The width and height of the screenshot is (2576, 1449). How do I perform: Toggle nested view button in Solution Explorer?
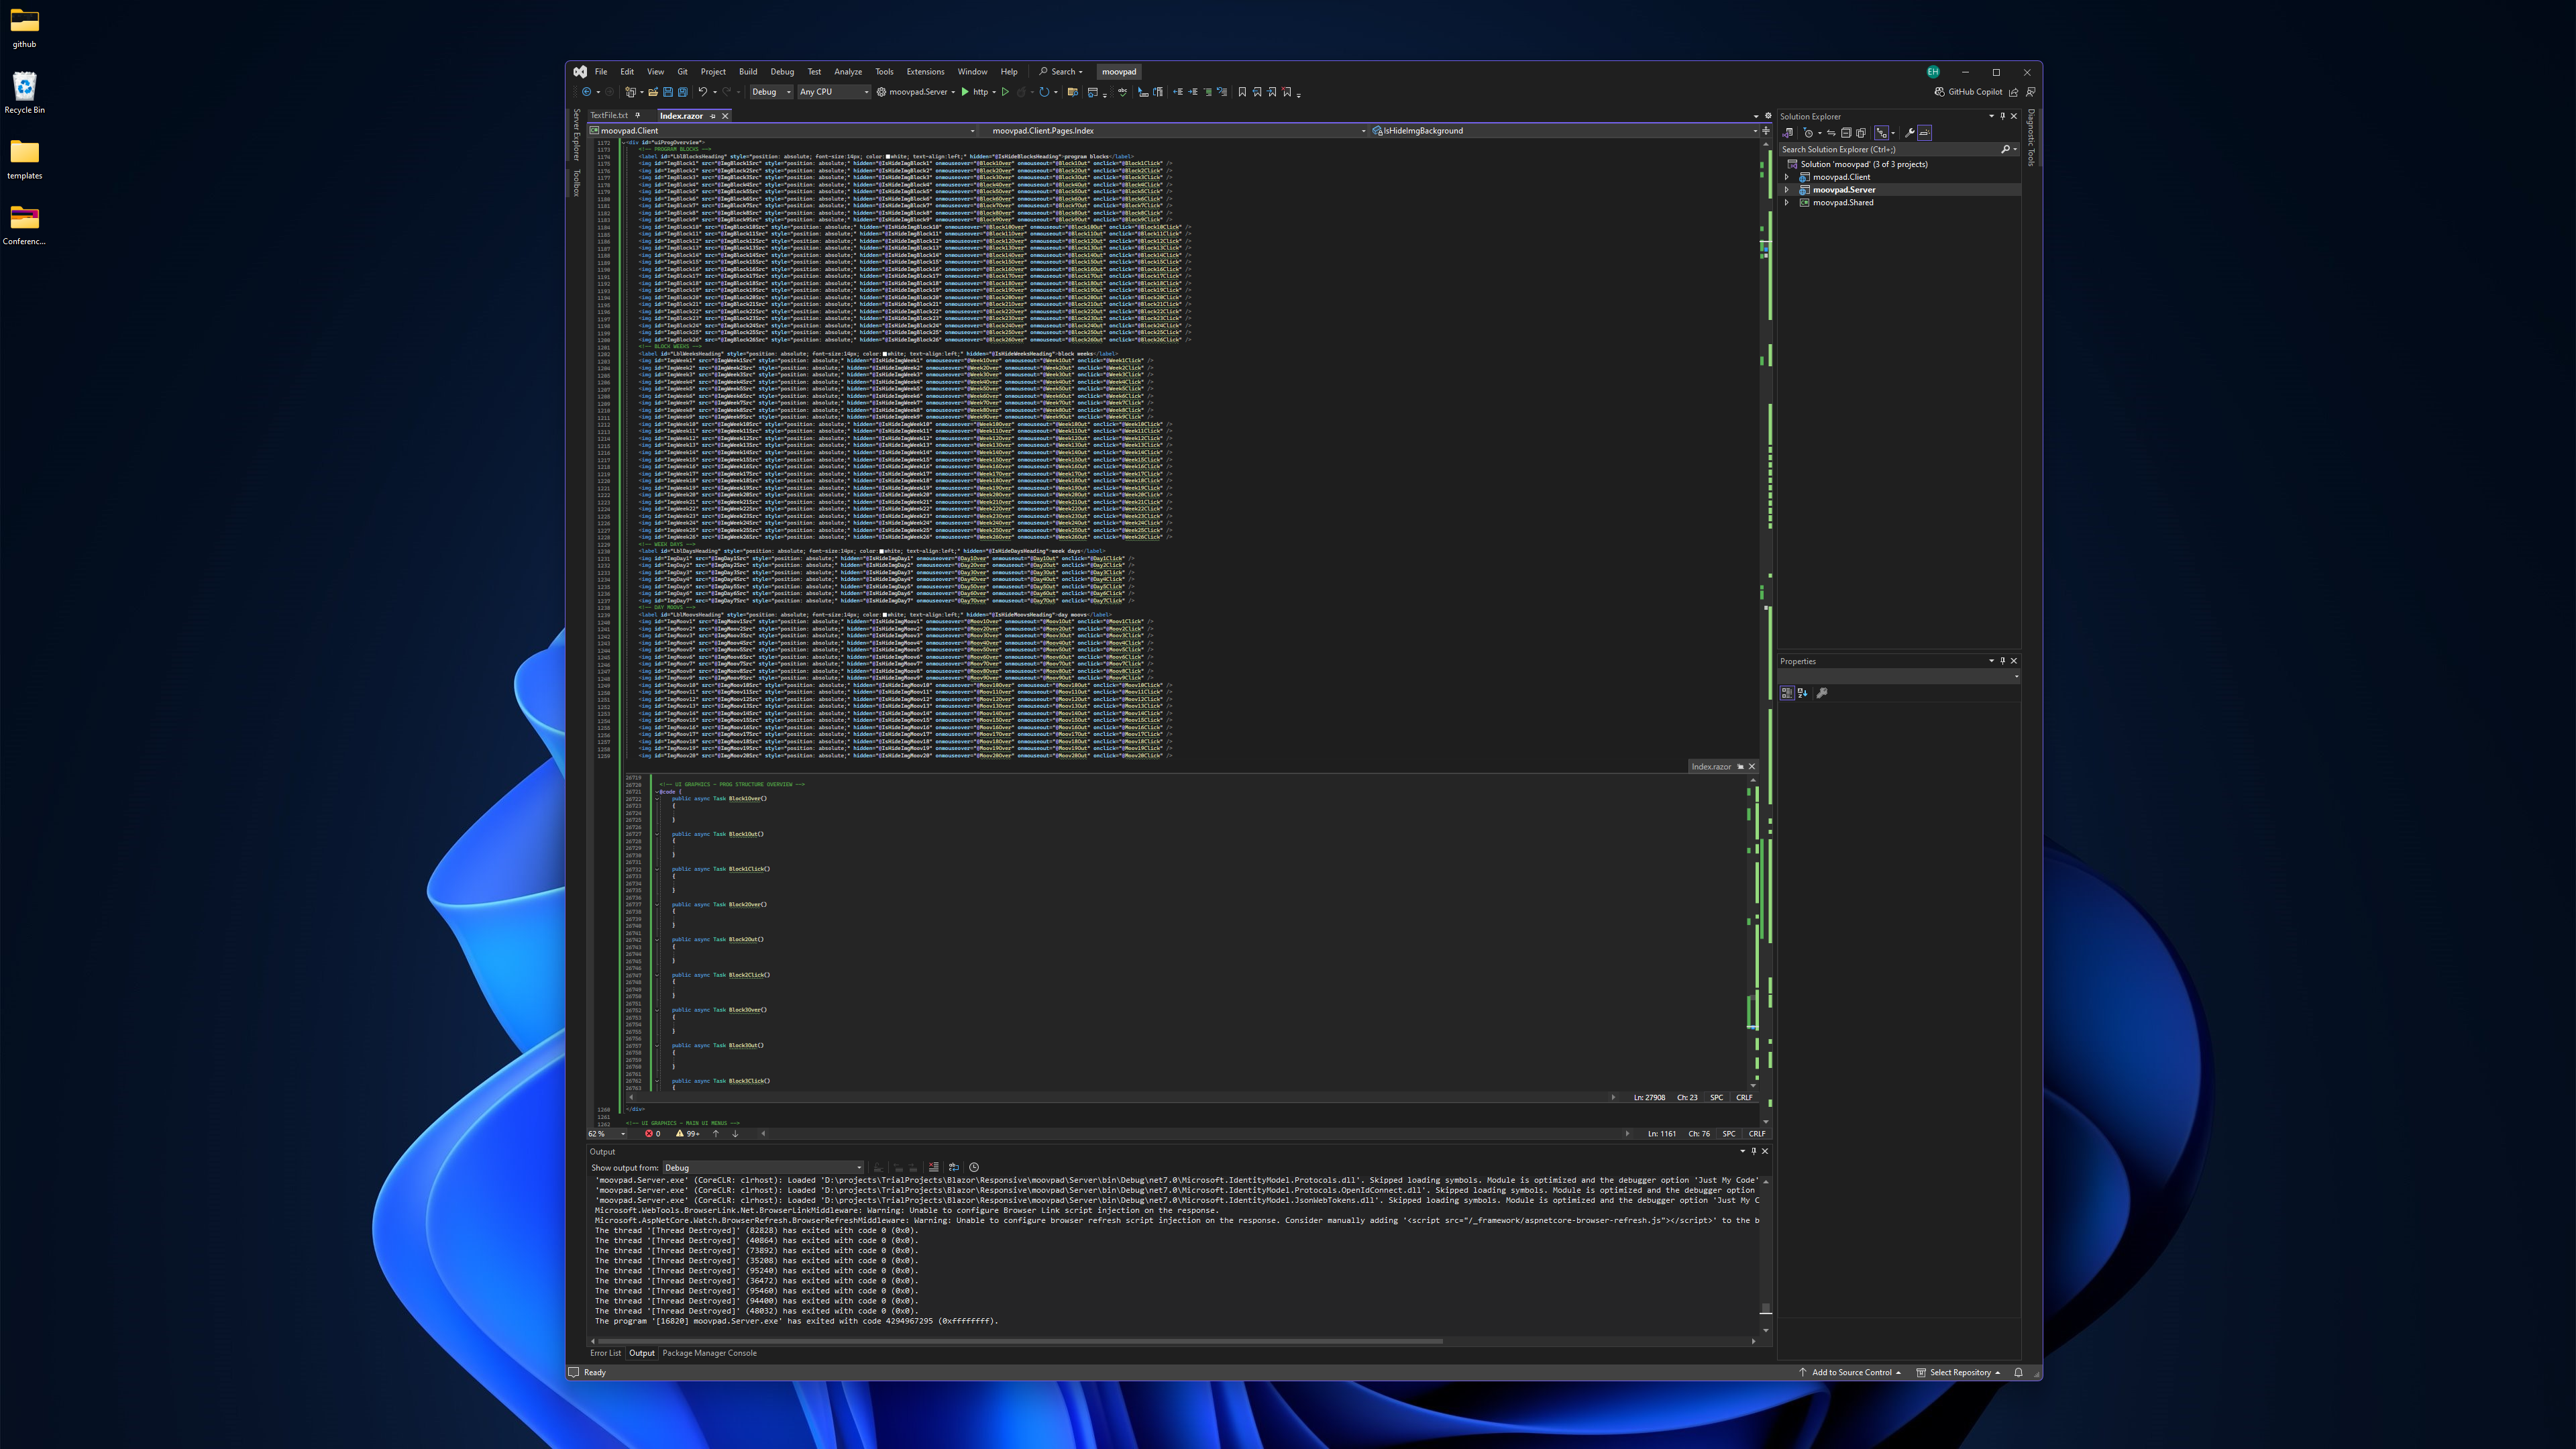[1882, 133]
